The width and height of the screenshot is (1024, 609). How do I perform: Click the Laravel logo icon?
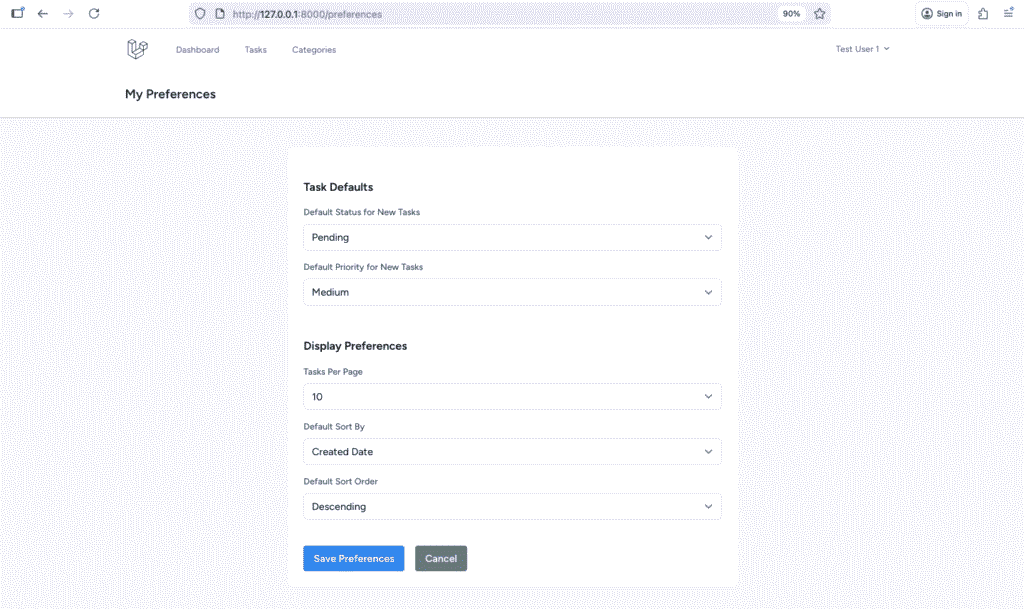137,49
